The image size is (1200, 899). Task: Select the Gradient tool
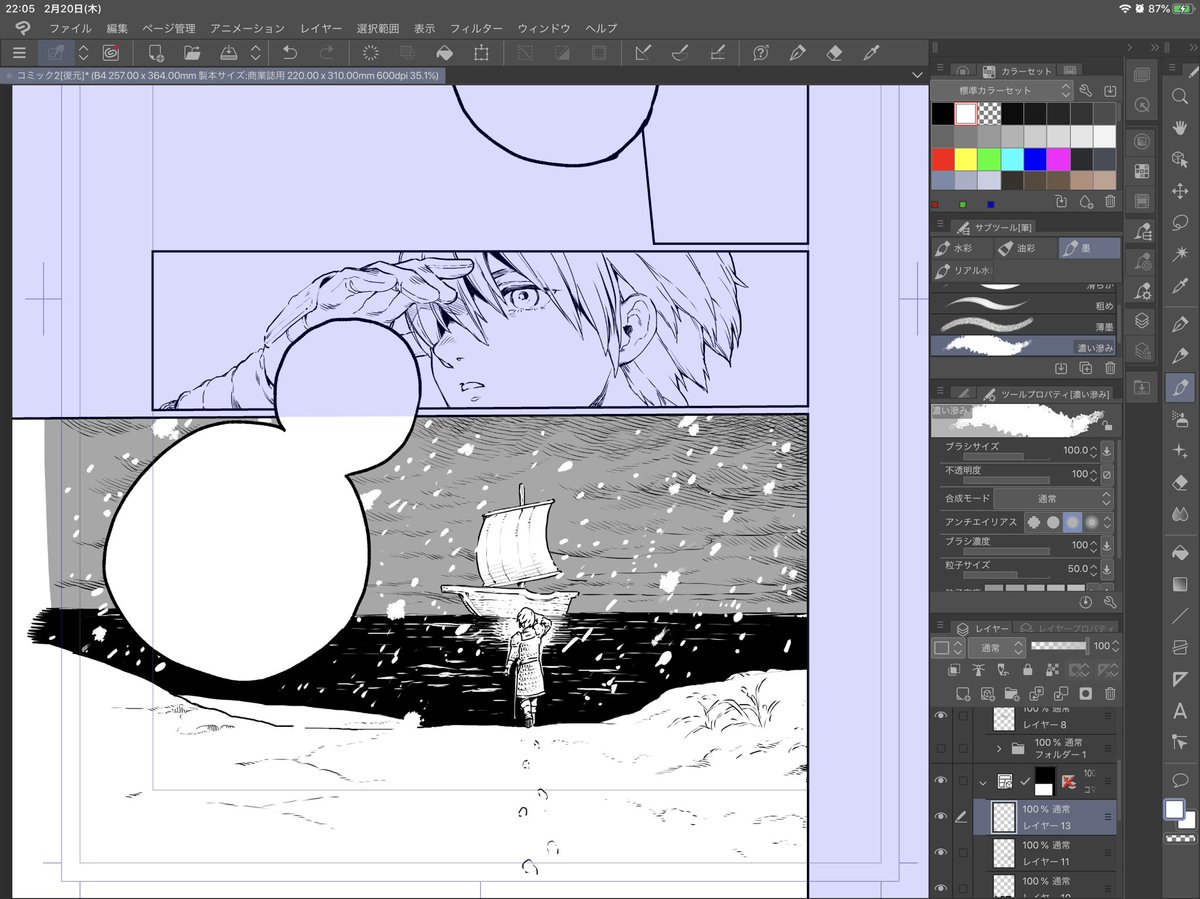(1179, 583)
